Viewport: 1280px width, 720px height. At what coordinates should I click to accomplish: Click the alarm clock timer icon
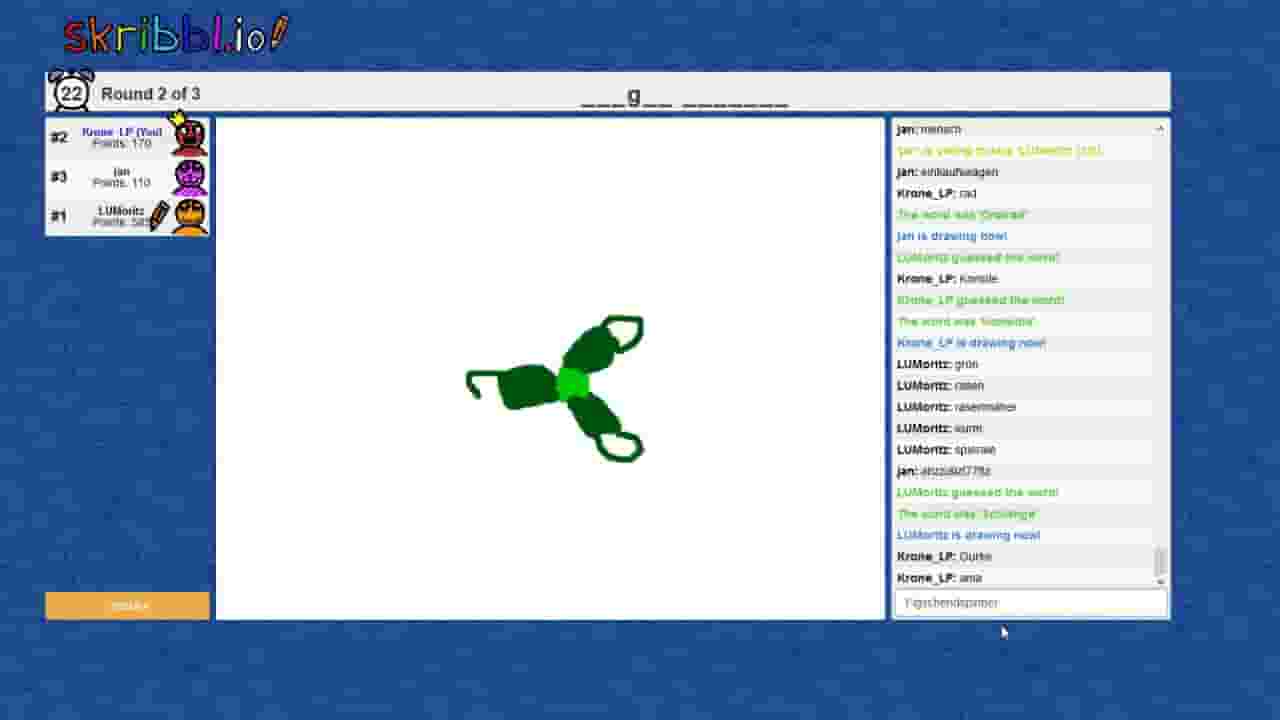70,91
